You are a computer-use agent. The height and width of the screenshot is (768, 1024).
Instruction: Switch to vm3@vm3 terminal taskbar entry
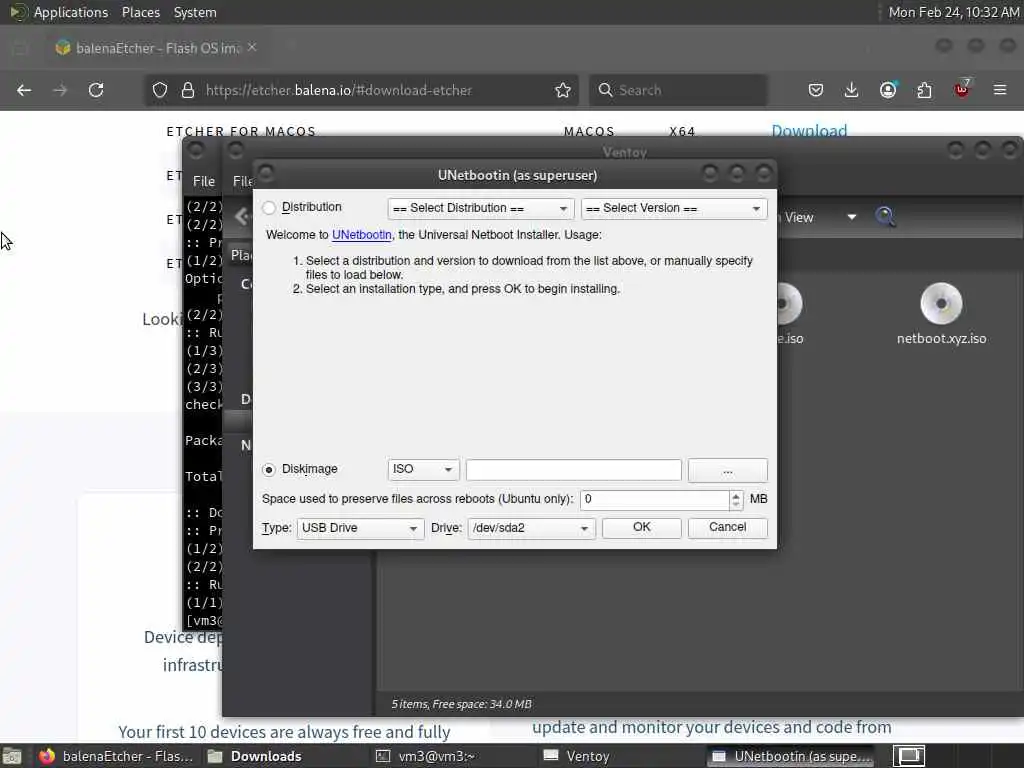(426, 756)
